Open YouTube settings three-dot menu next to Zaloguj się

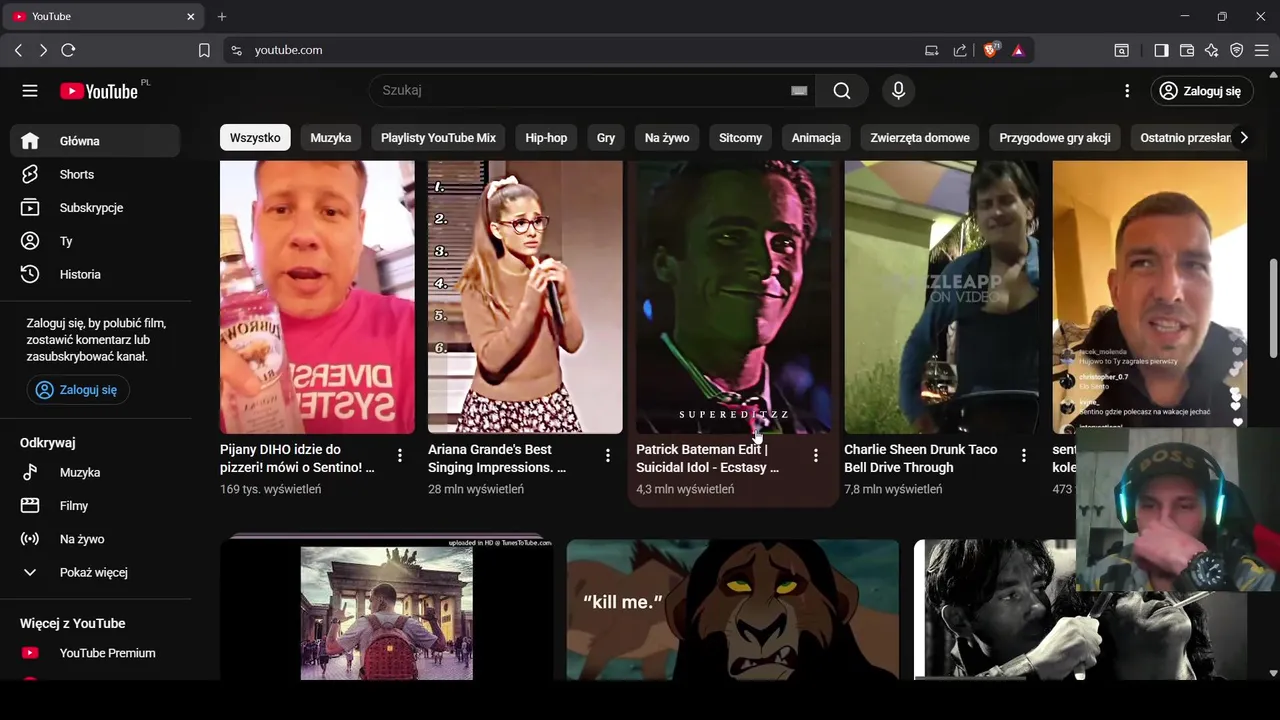click(x=1127, y=91)
